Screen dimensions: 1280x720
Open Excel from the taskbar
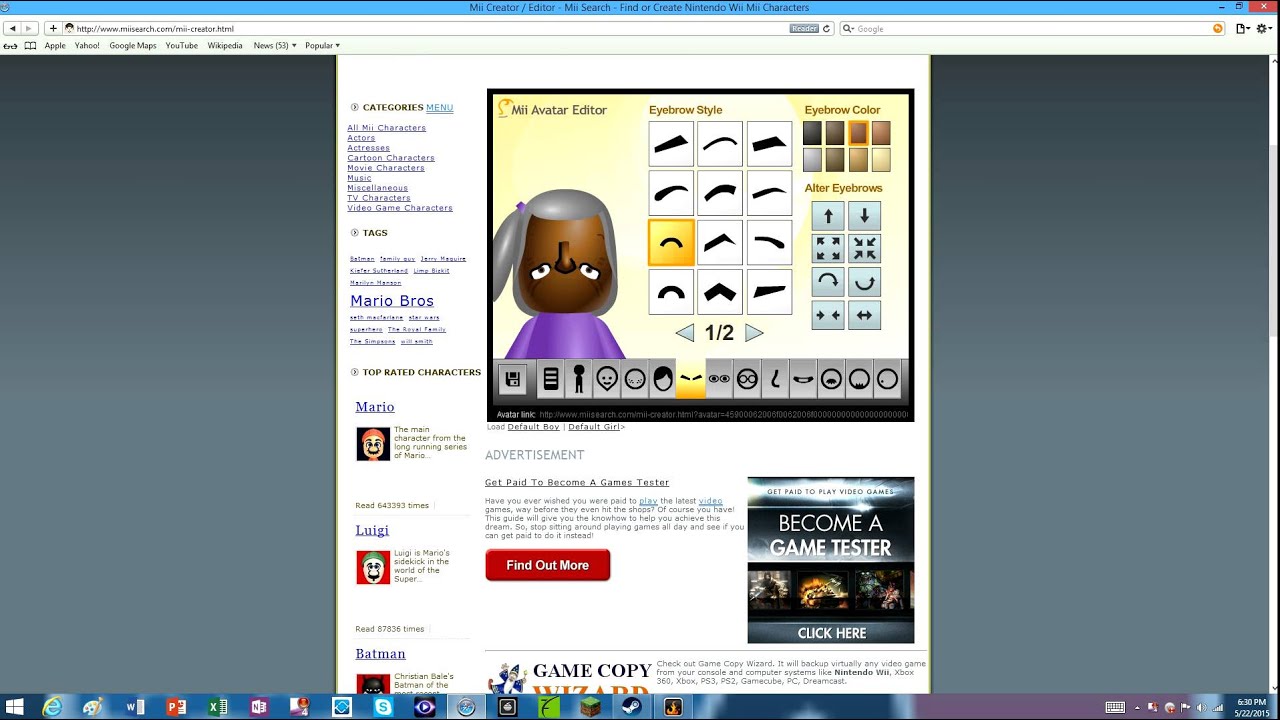pos(217,707)
